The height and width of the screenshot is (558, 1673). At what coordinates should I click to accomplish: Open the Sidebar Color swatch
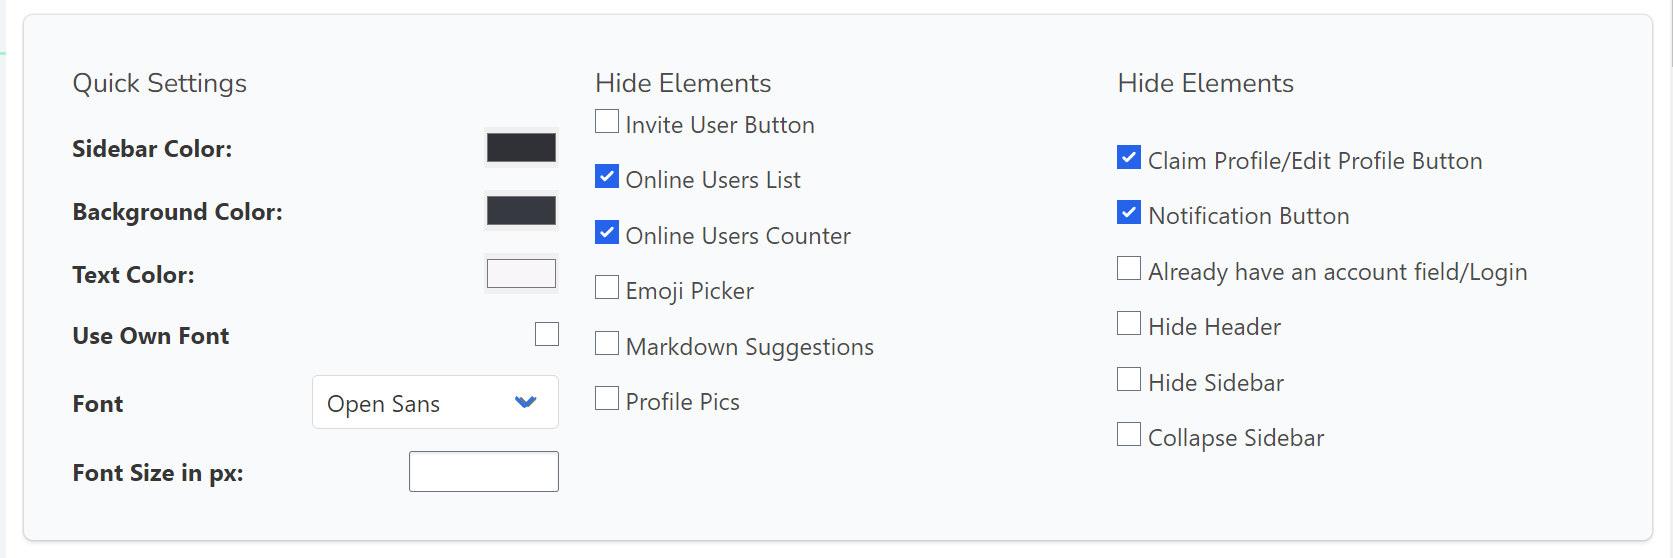[521, 148]
